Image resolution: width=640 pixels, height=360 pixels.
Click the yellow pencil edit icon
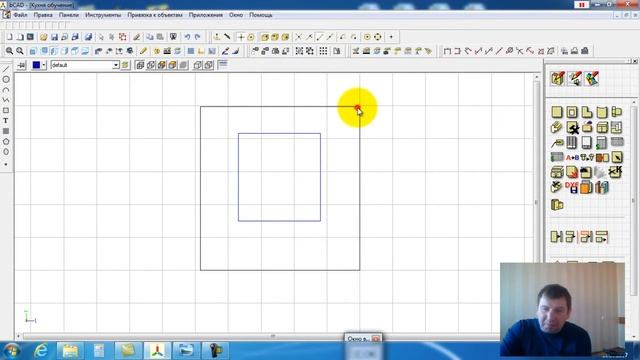pos(143,51)
